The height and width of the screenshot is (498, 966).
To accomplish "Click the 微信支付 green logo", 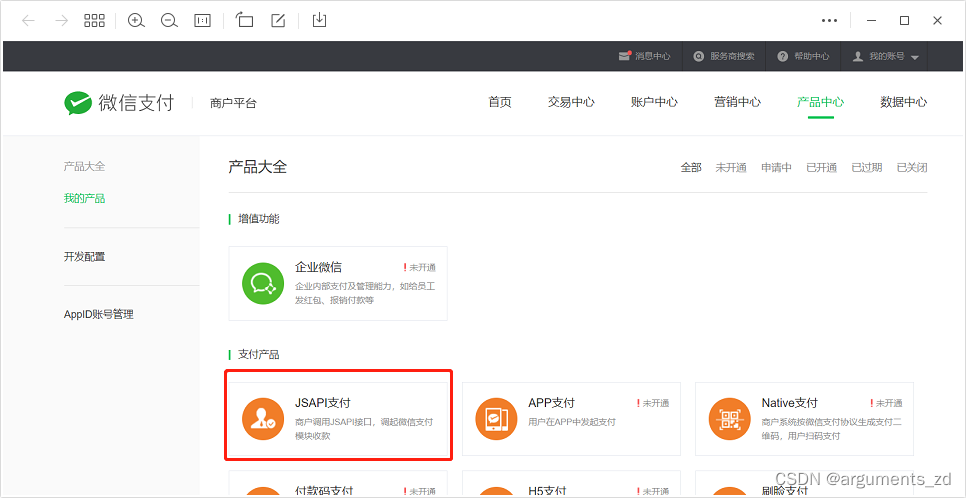I will [x=78, y=103].
